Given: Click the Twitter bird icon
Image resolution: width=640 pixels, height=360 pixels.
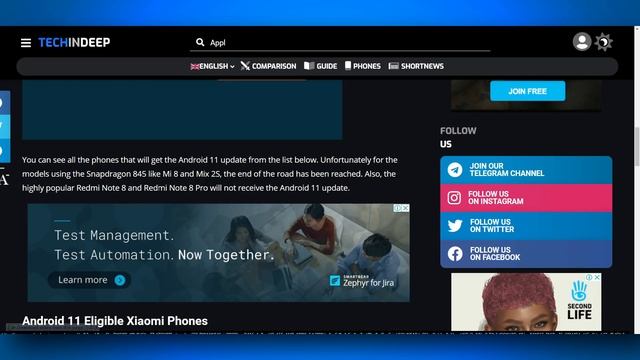Looking at the screenshot, I should click(x=455, y=226).
